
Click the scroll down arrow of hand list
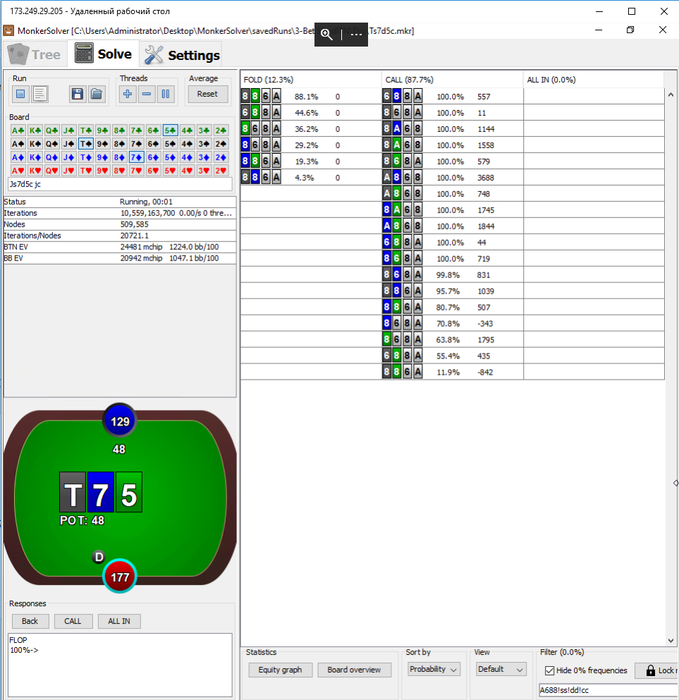(x=671, y=640)
